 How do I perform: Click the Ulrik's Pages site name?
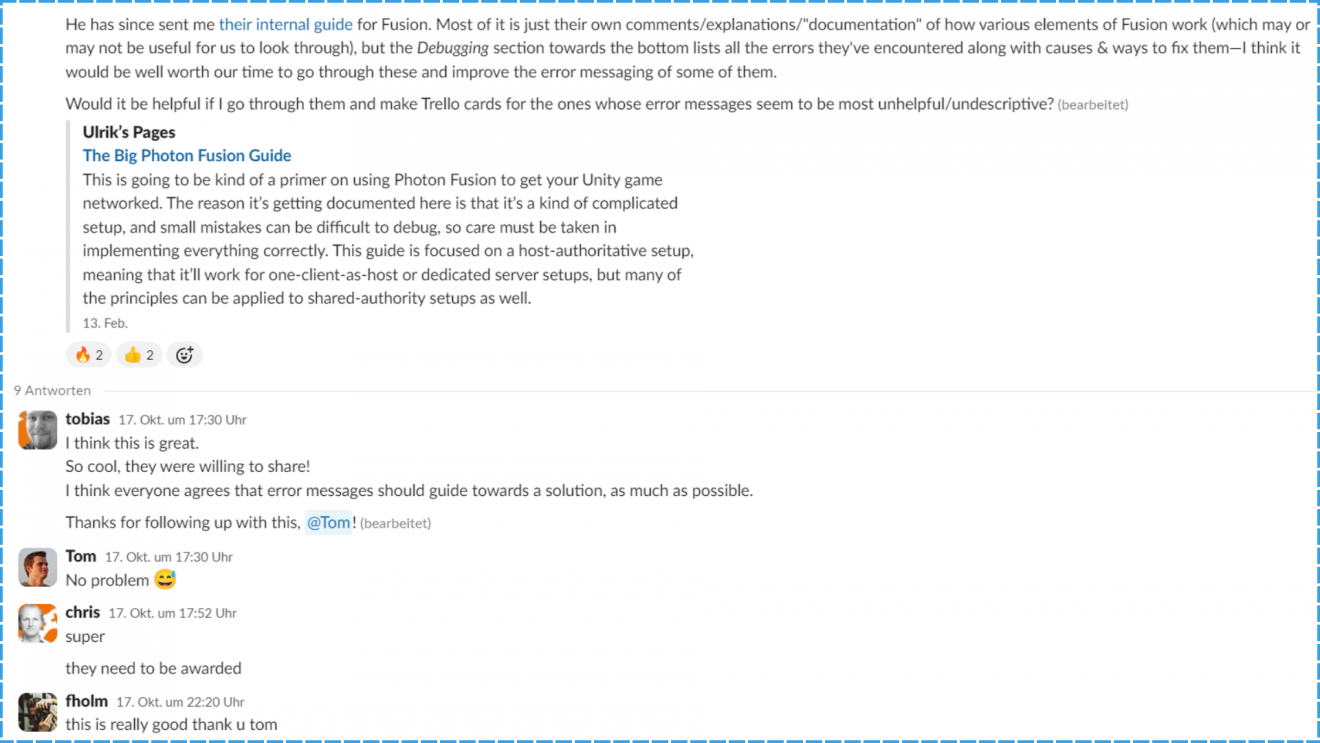tap(129, 132)
